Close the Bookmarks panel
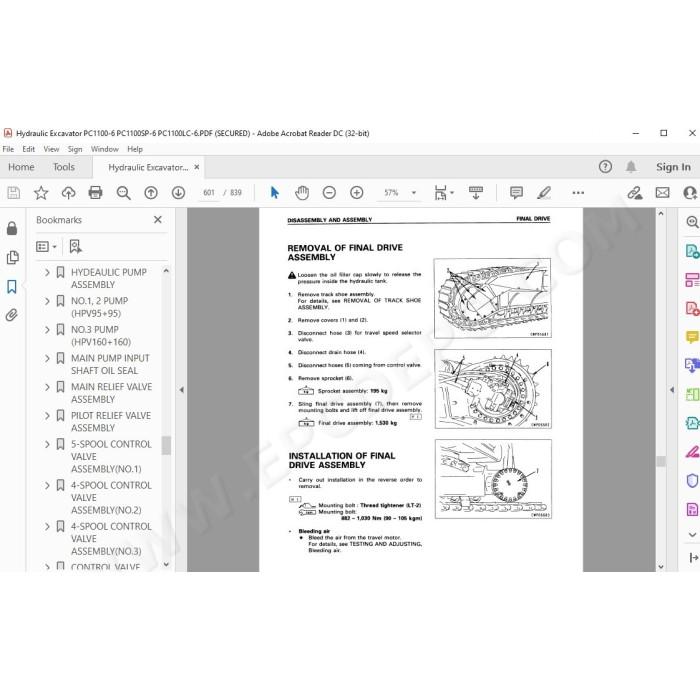Screen dimensions: 700x700 (x=158, y=220)
